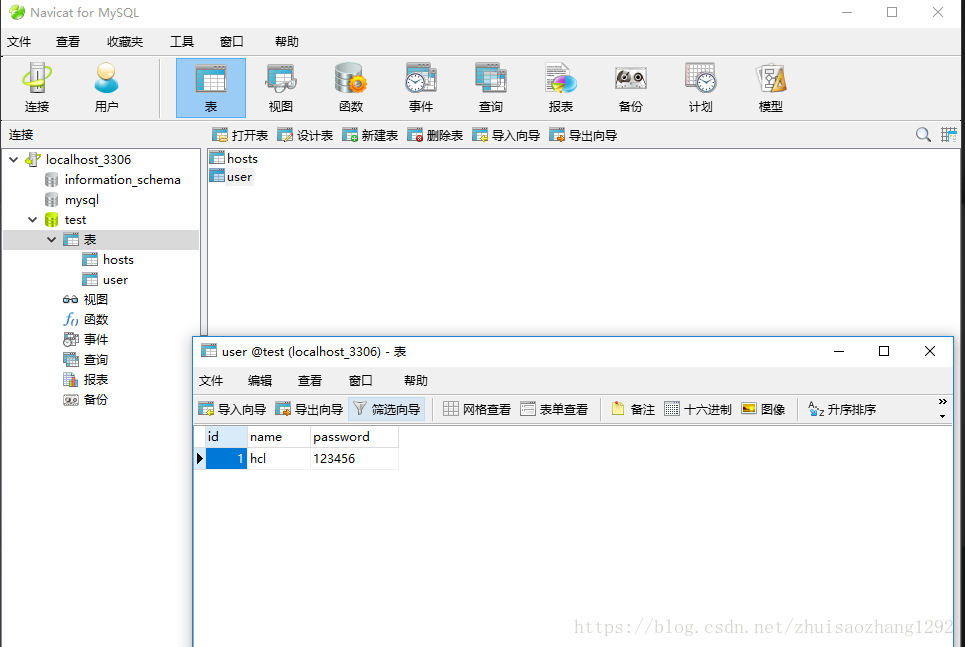Click the 用户 (User) toolbar icon
The height and width of the screenshot is (647, 965).
pos(106,87)
